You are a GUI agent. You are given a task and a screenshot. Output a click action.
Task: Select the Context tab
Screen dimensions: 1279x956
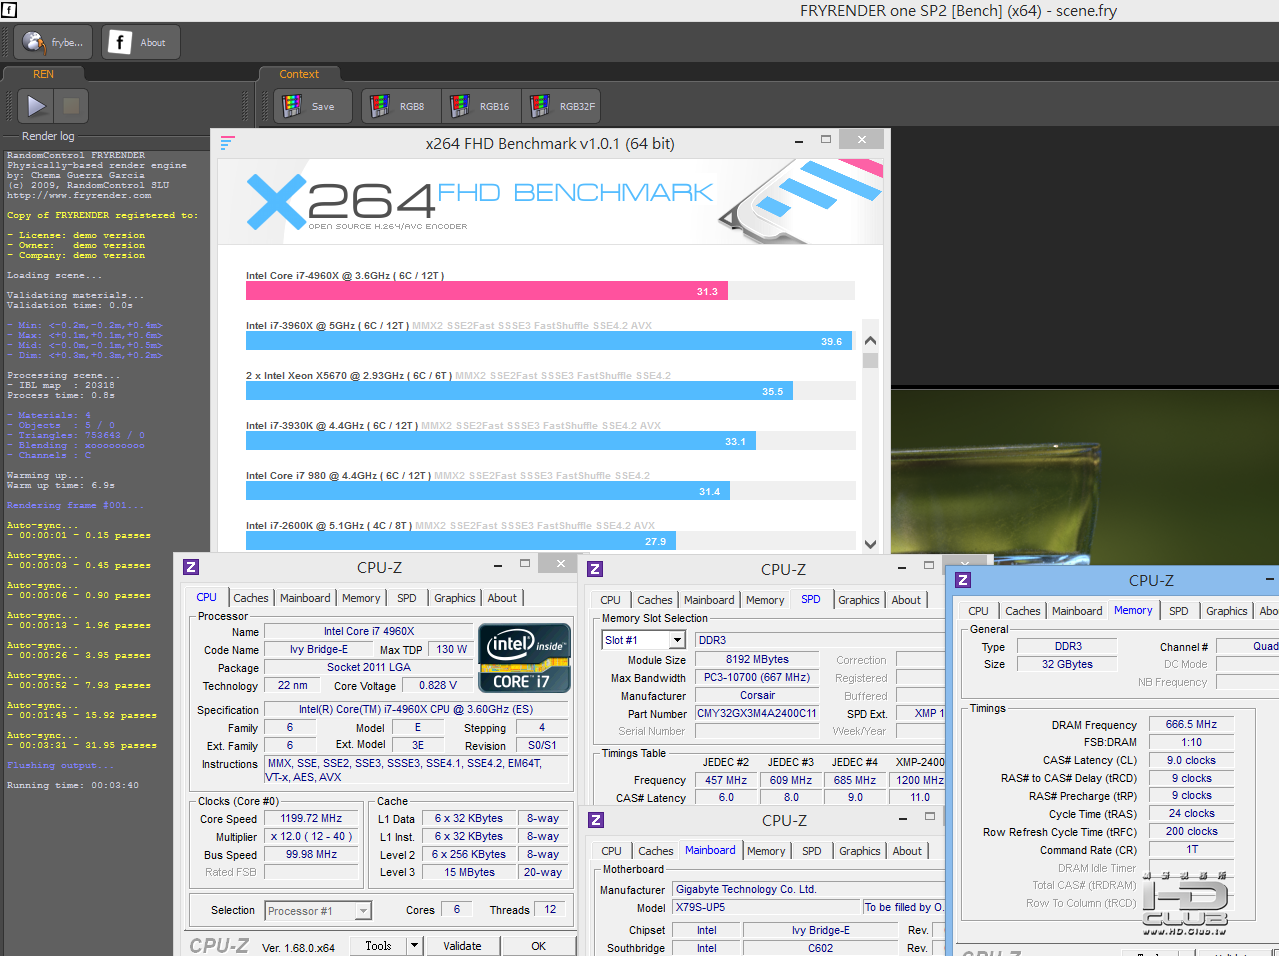click(x=299, y=74)
